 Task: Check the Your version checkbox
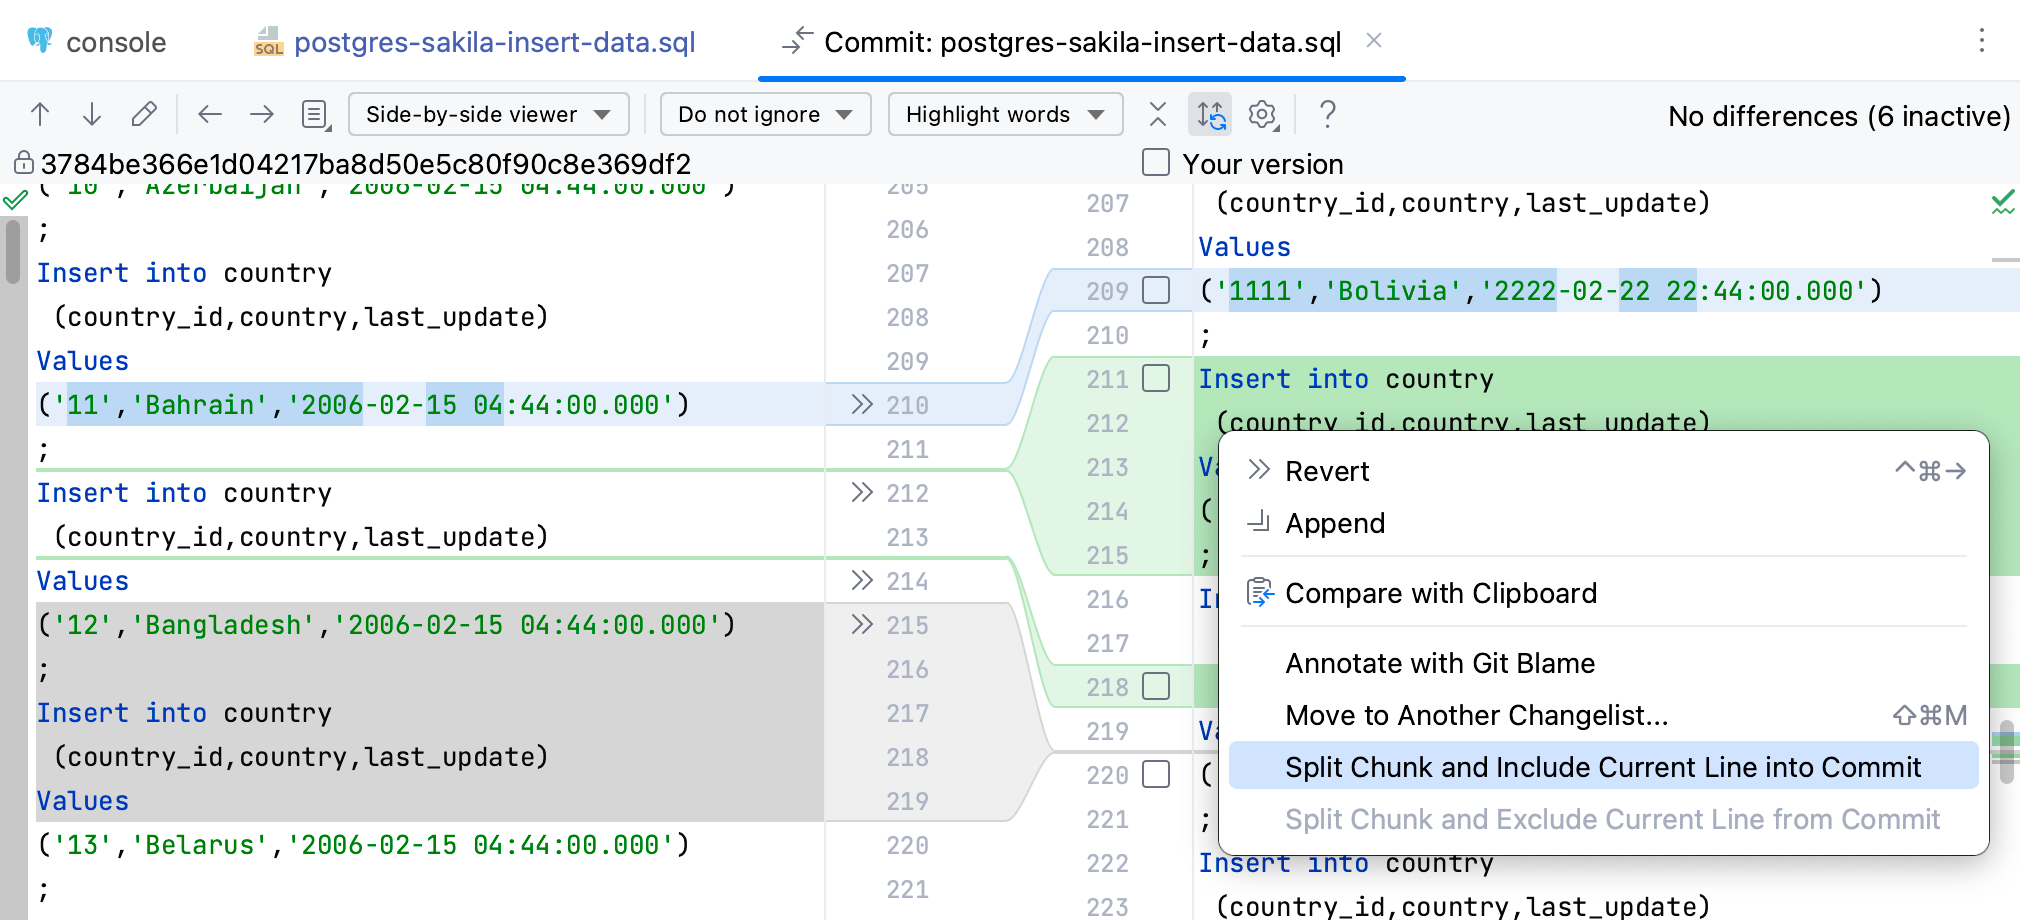1156,162
